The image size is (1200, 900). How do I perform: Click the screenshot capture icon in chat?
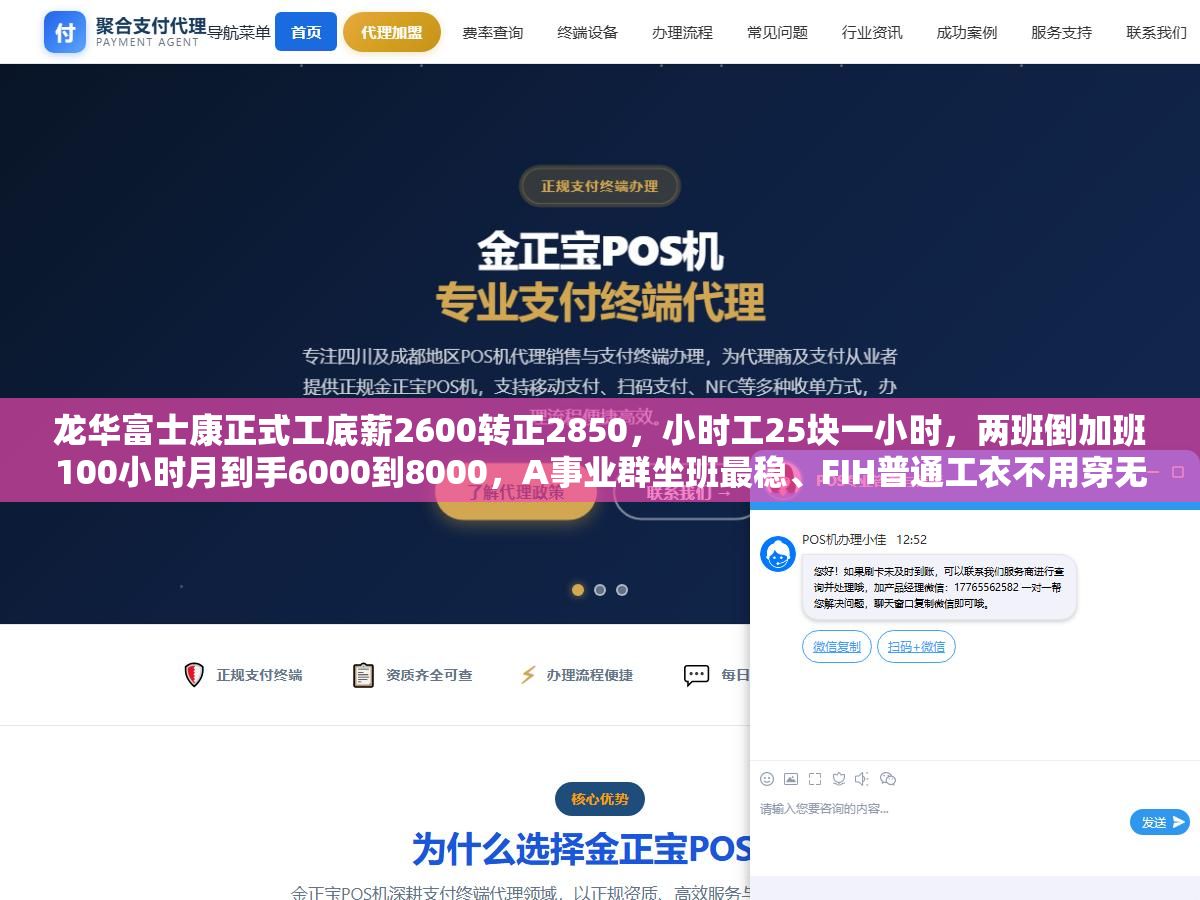[x=815, y=779]
